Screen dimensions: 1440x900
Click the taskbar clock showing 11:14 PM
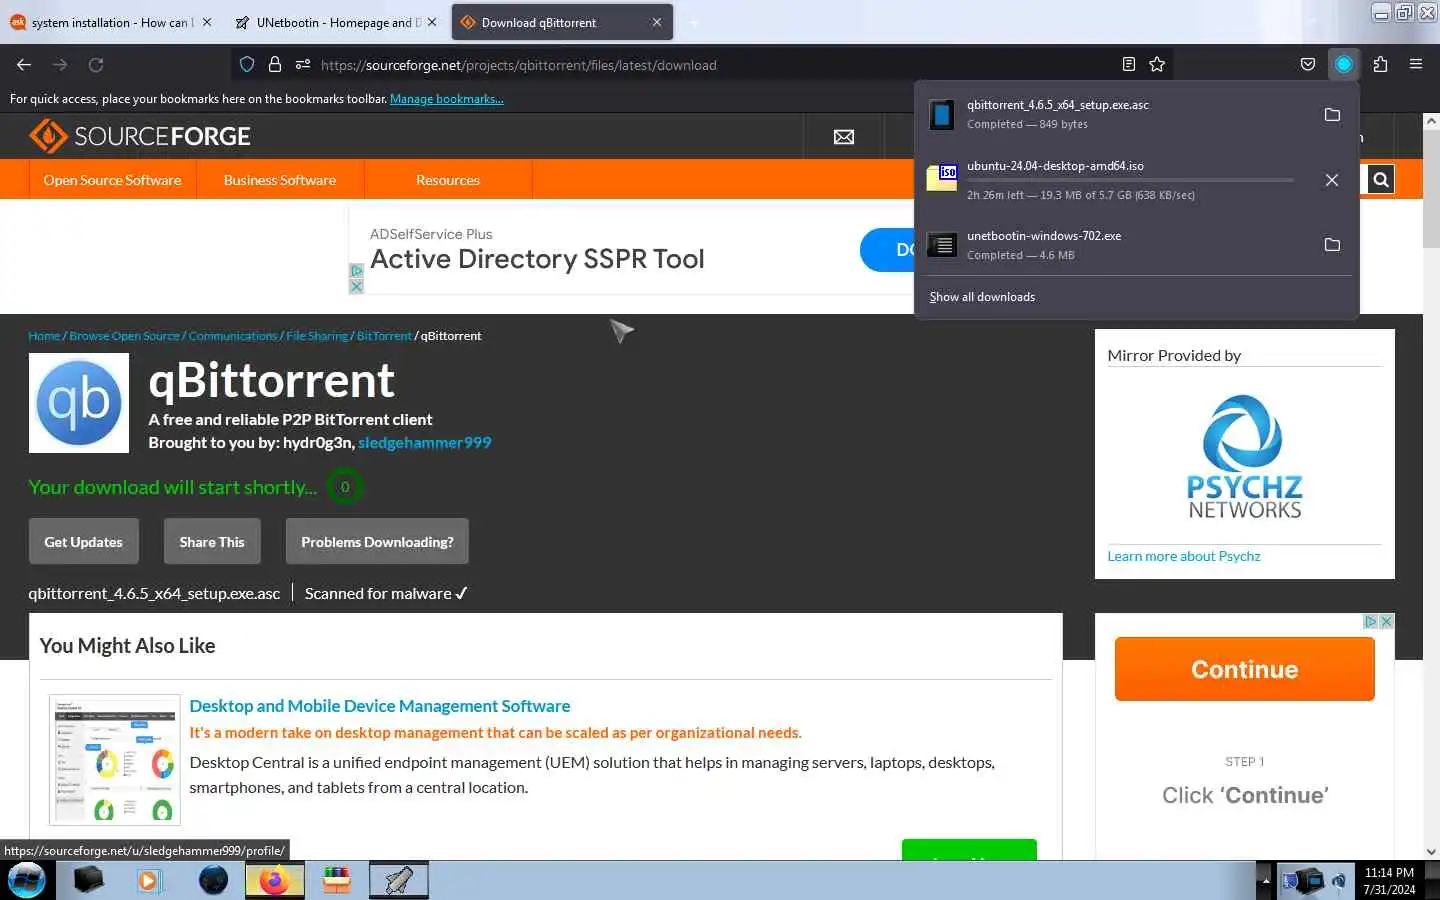[x=1389, y=880]
